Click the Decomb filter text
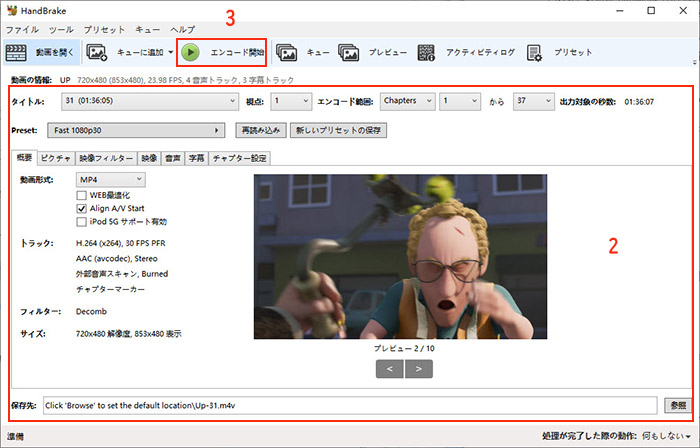 [x=91, y=311]
